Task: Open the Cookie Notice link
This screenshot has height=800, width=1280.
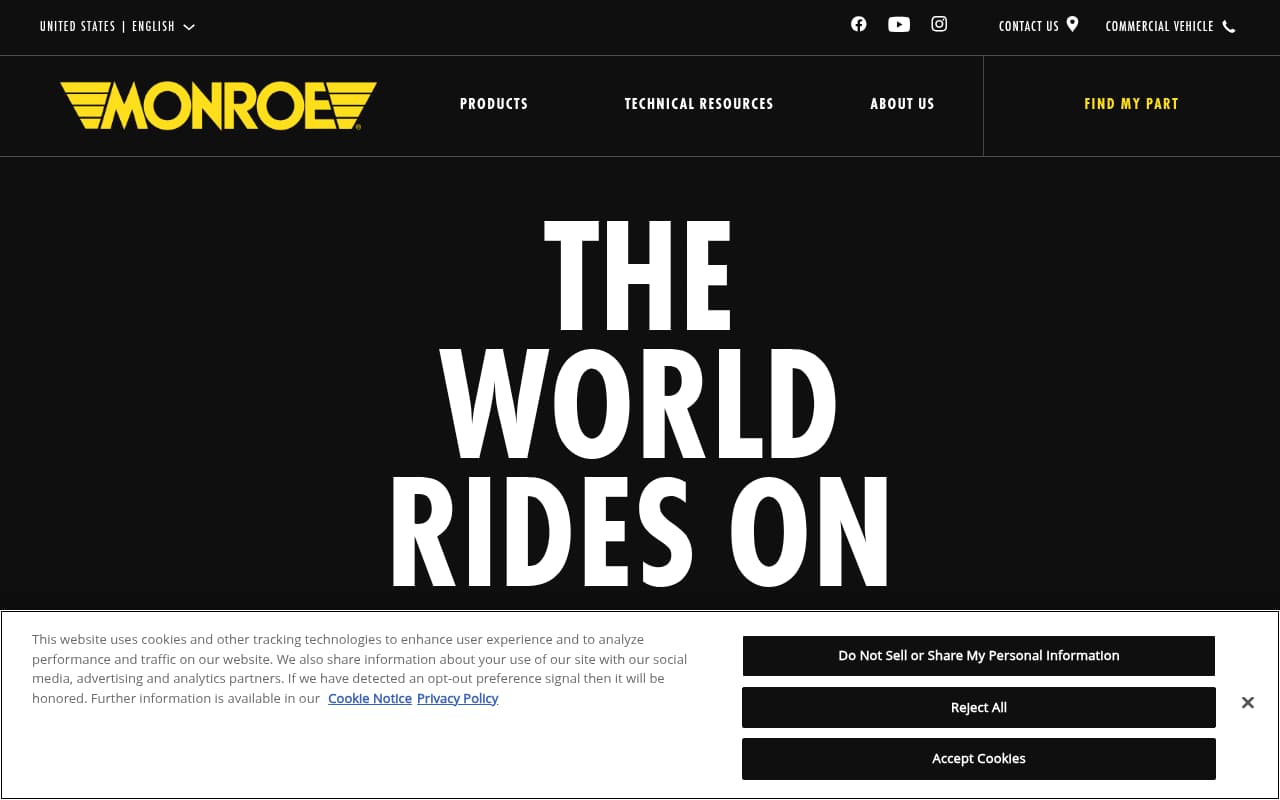Action: tap(370, 698)
